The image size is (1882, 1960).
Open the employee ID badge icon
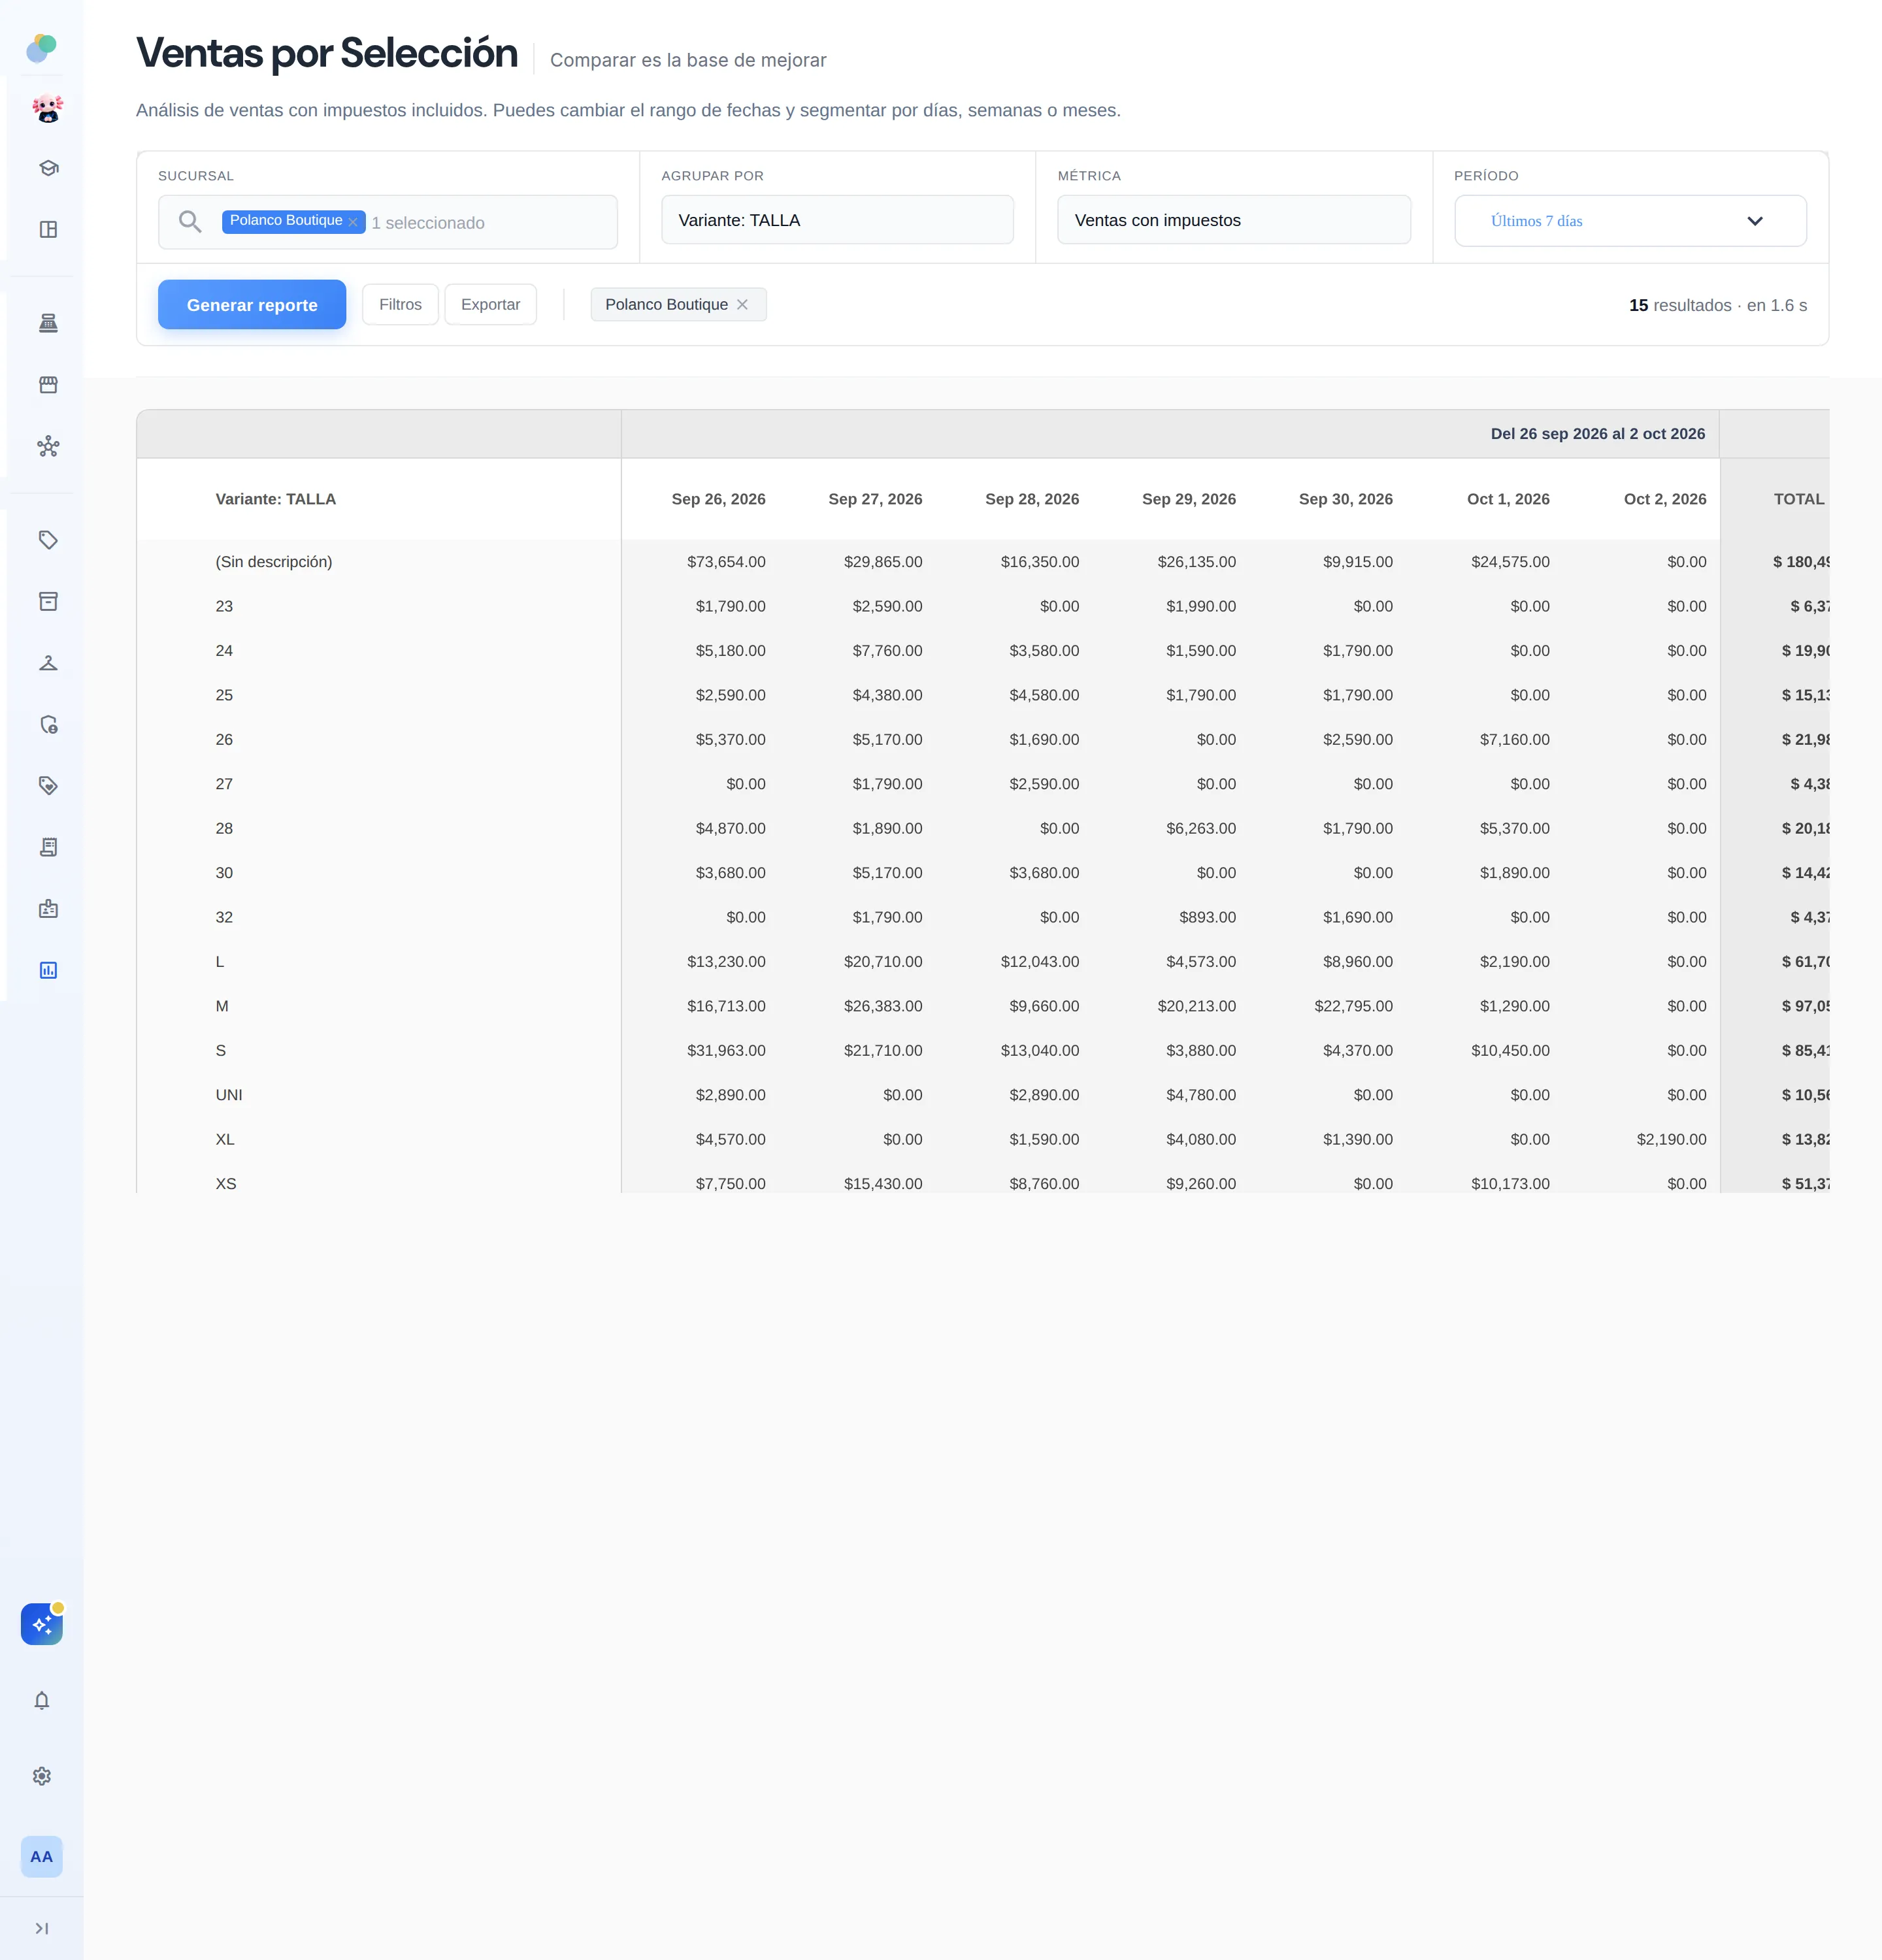[x=48, y=909]
